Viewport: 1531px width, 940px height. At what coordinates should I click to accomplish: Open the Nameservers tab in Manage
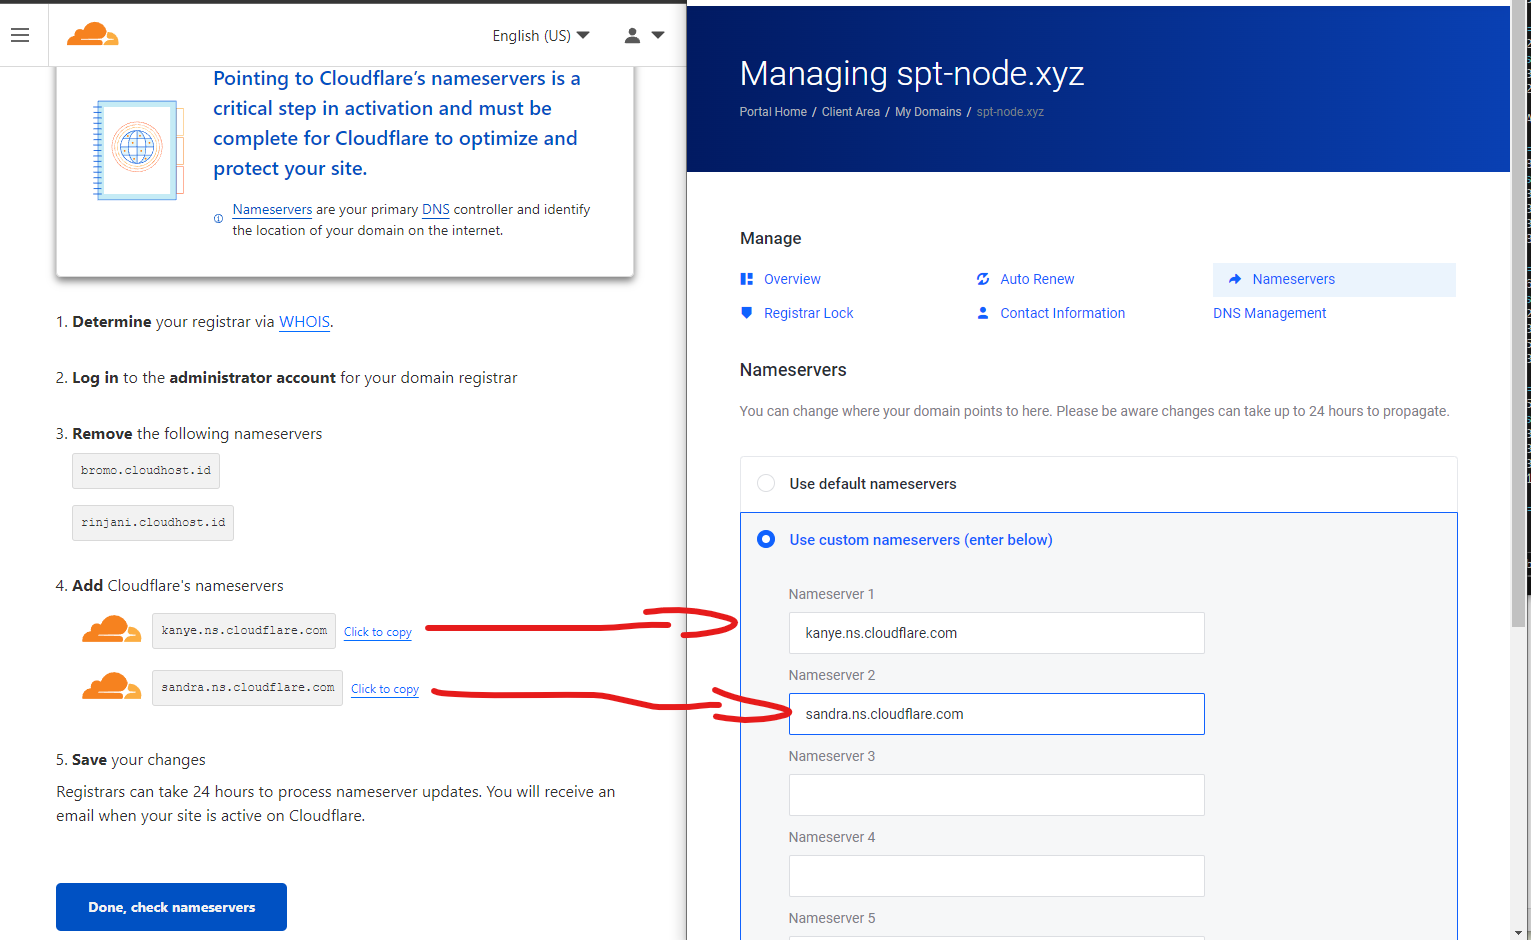tap(1293, 280)
